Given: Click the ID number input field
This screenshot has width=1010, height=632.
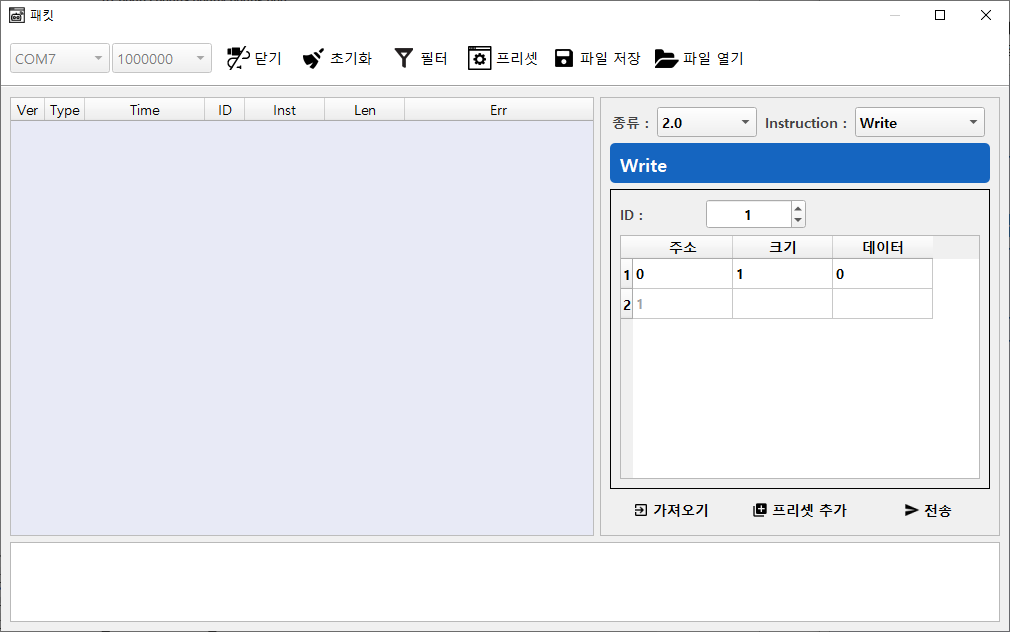Looking at the screenshot, I should pyautogui.click(x=747, y=215).
